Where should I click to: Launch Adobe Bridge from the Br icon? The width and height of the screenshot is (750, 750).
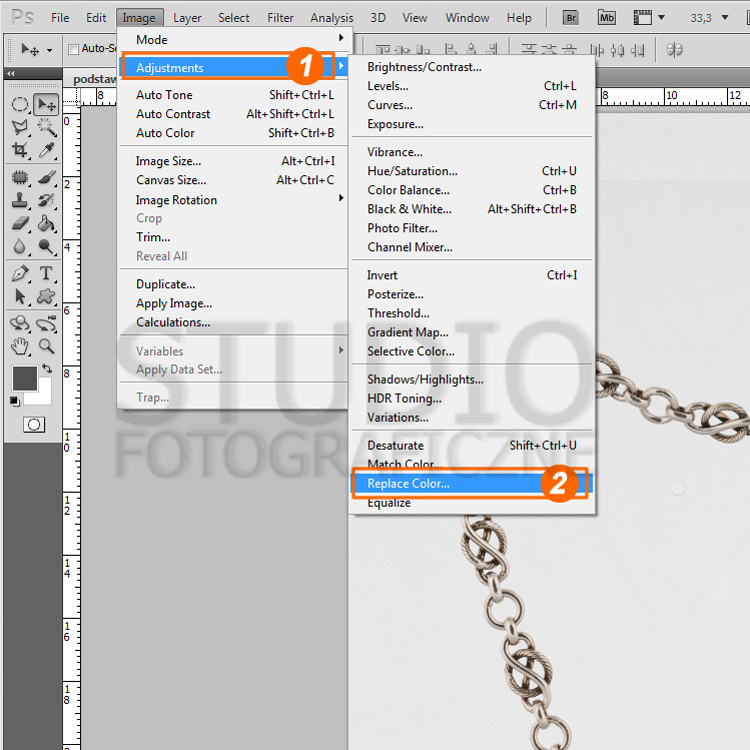point(573,17)
